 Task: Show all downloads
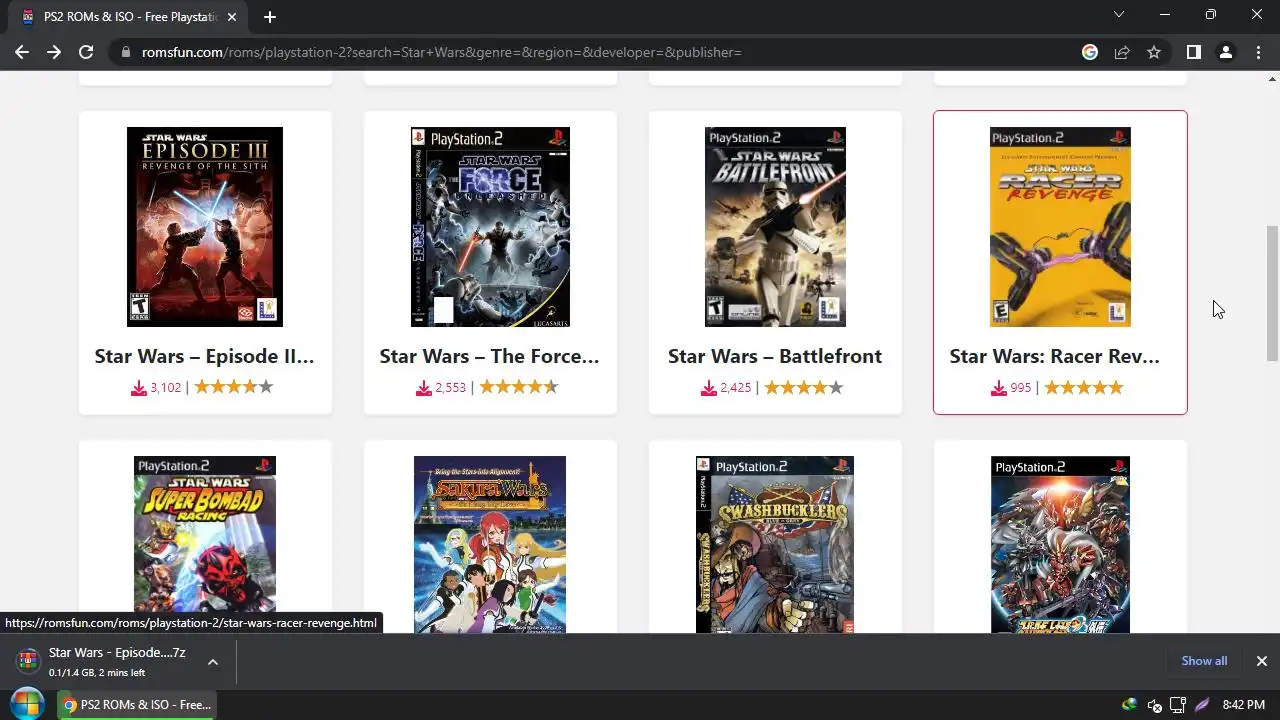click(1204, 661)
